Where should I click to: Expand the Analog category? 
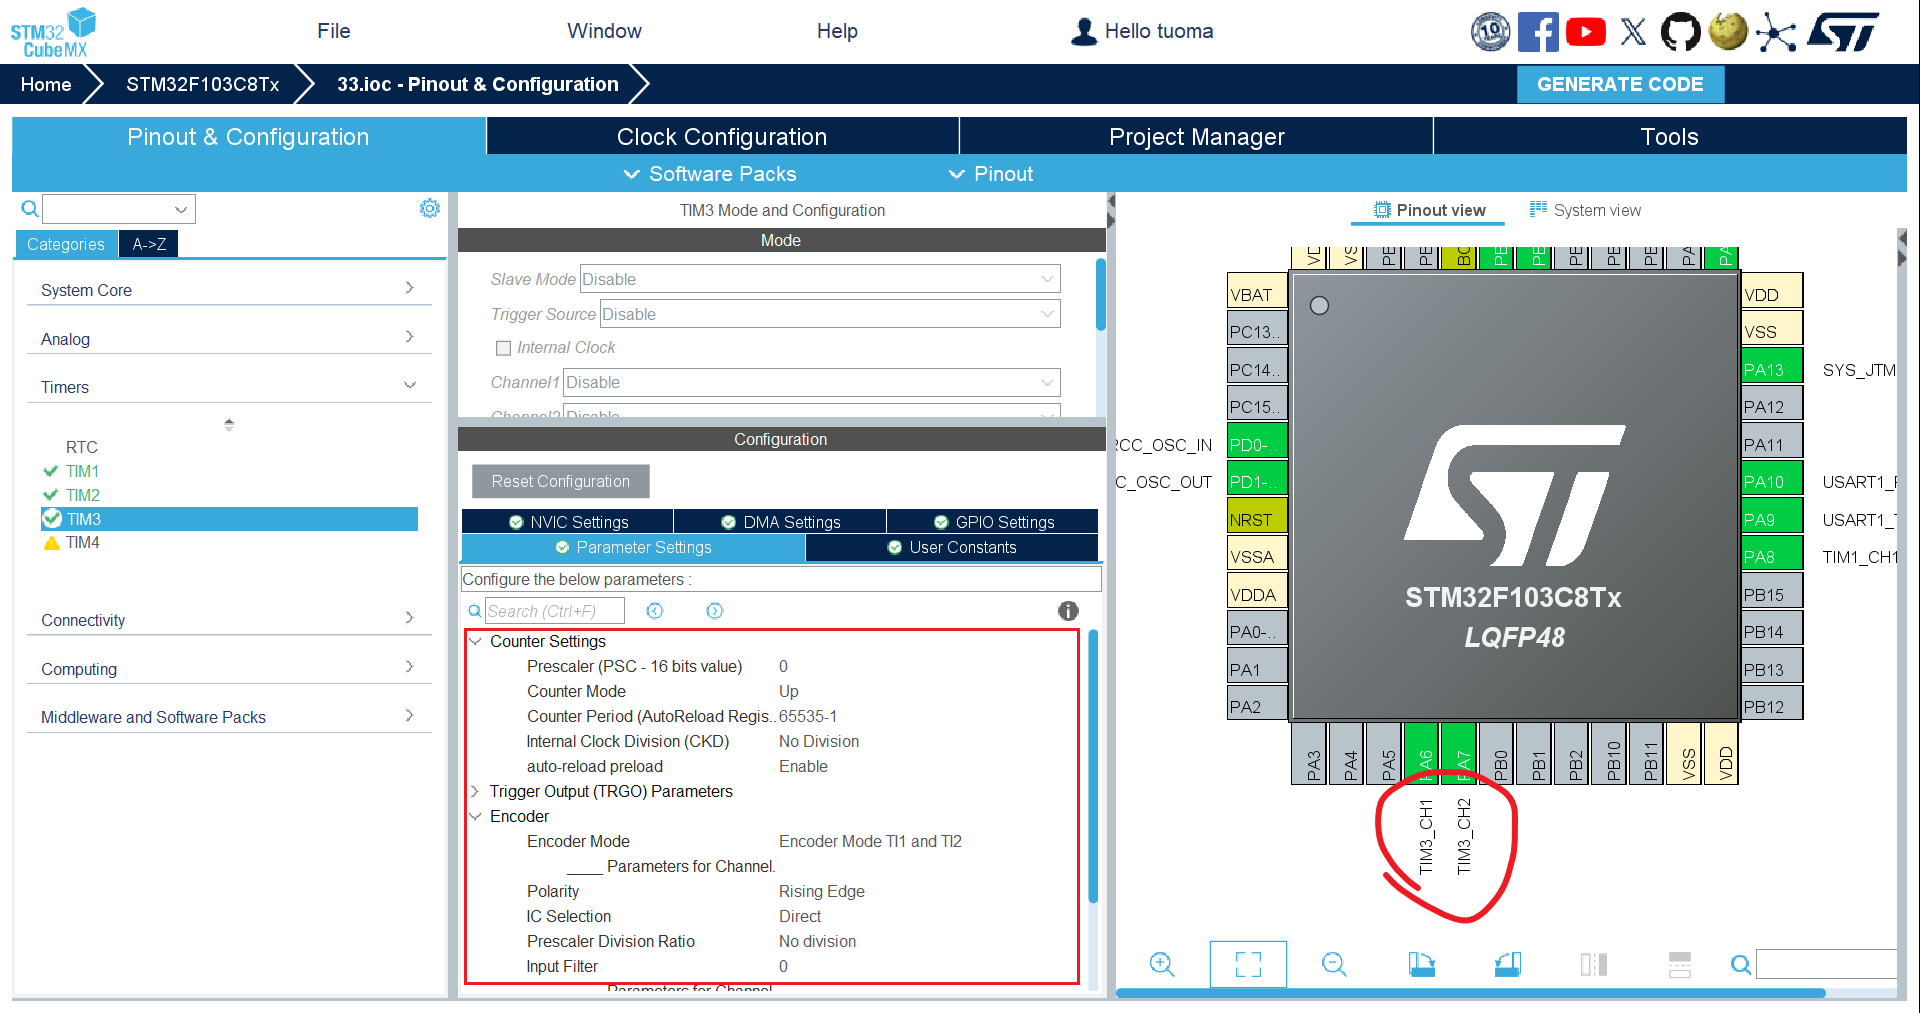[x=229, y=339]
